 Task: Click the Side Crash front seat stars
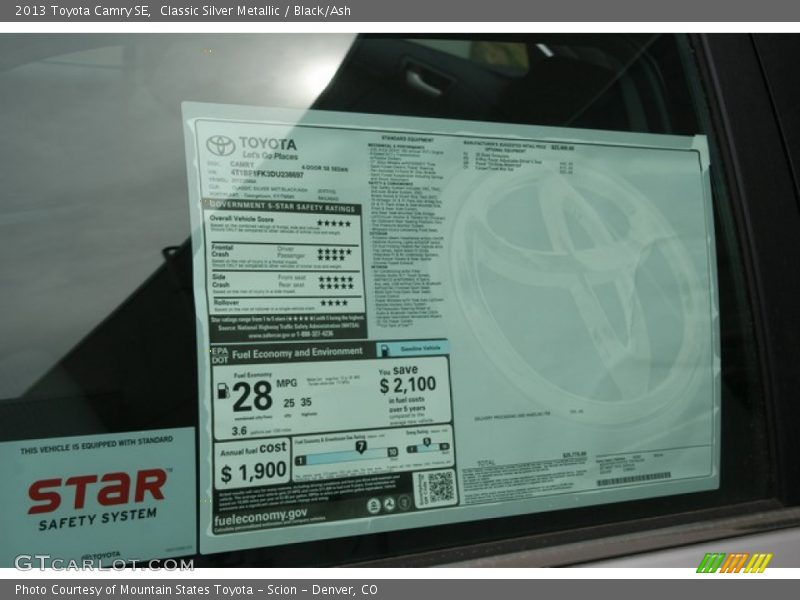pyautogui.click(x=336, y=279)
